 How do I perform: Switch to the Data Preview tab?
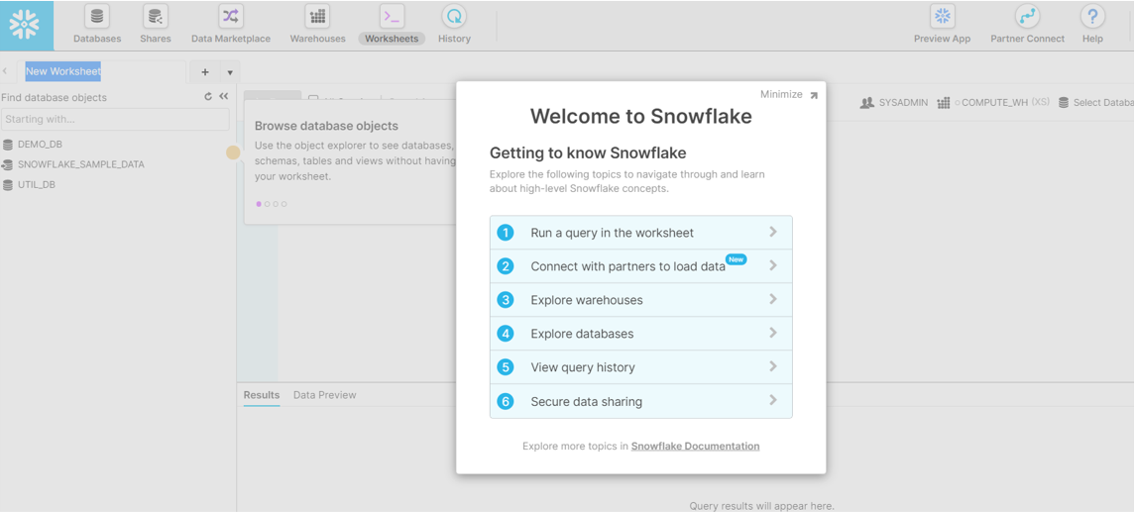[325, 395]
